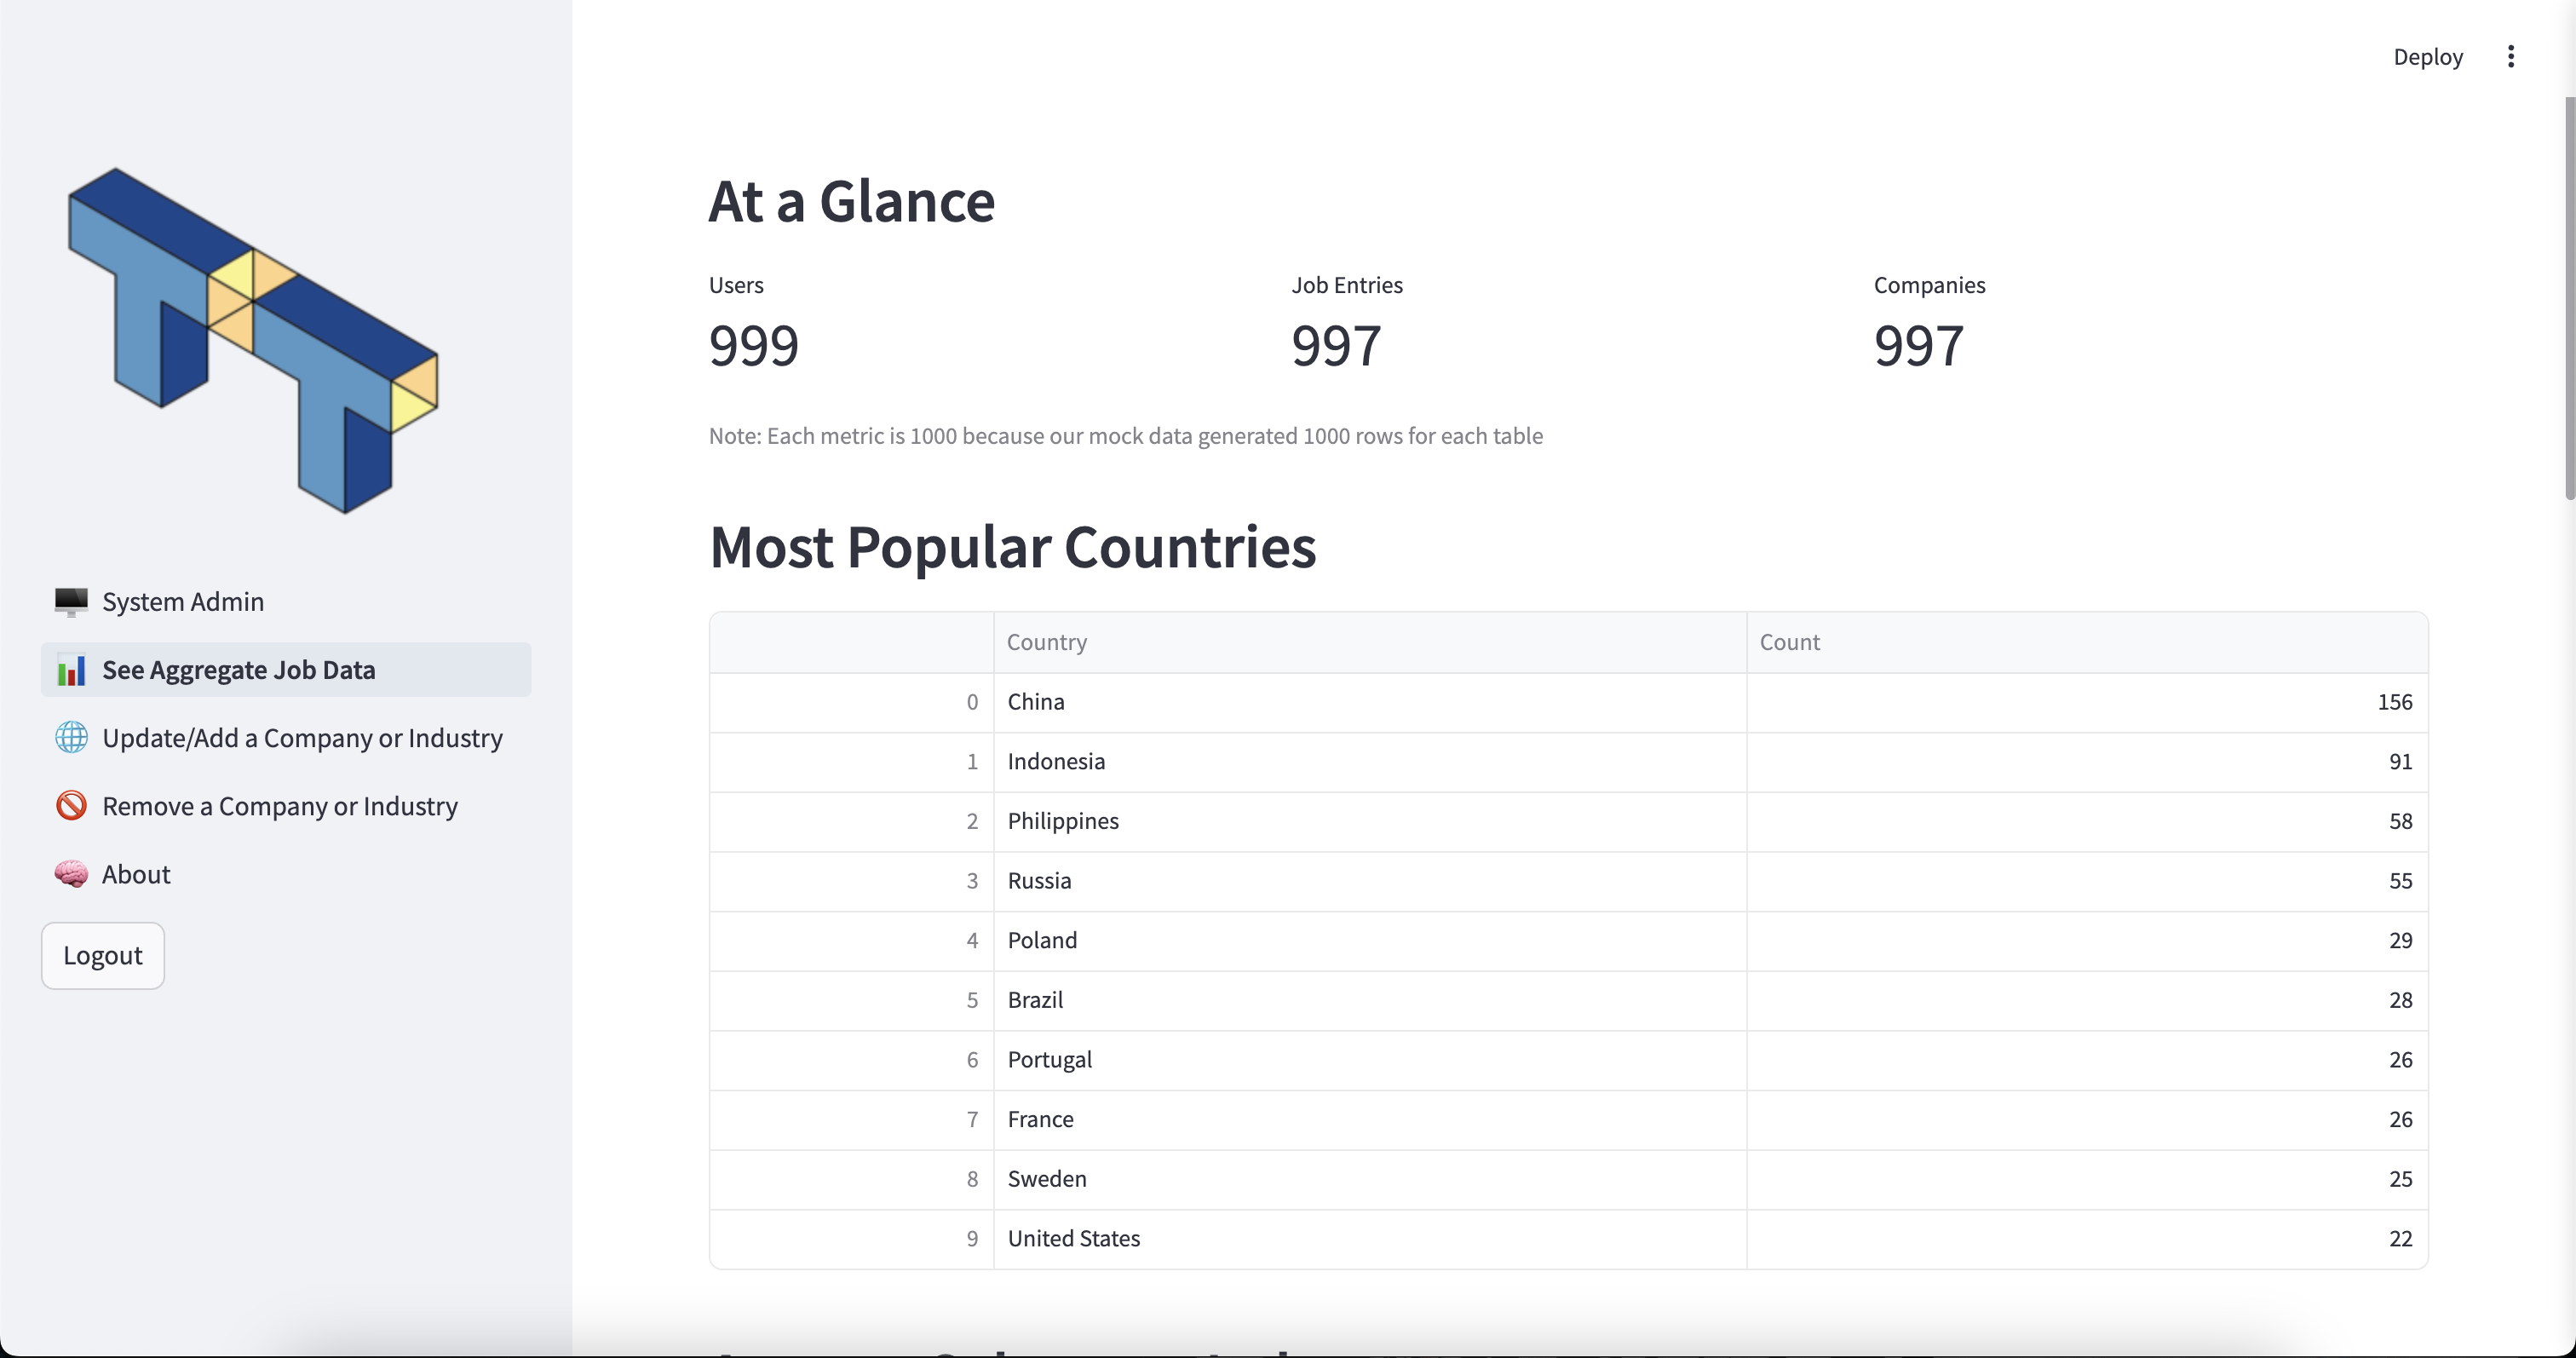Click the Users metric value 999
This screenshot has height=1358, width=2576.
754,346
